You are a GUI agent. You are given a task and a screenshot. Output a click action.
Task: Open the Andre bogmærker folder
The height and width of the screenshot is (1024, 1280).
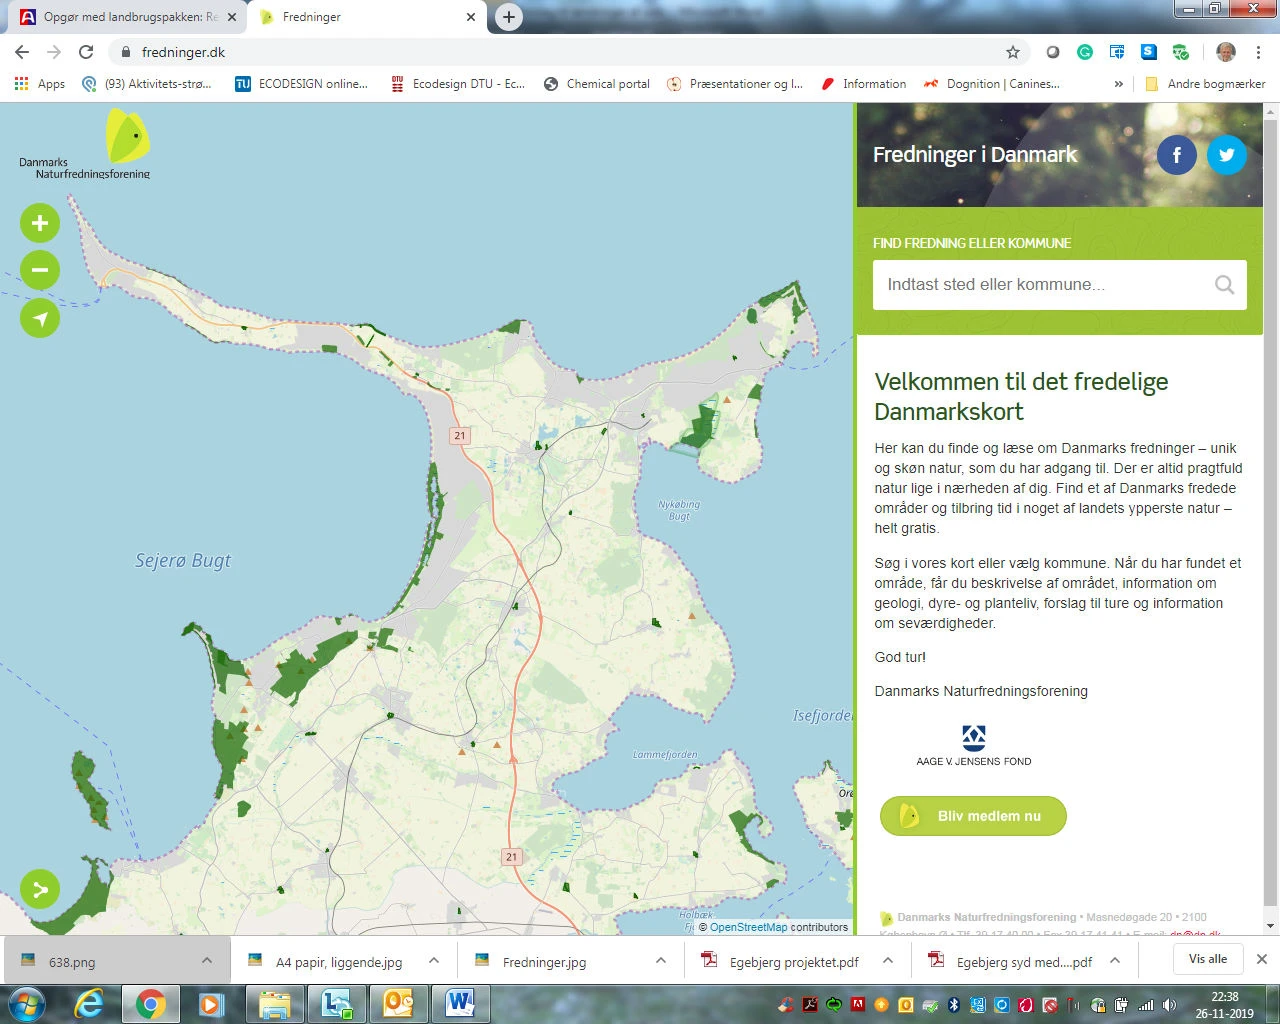(x=1205, y=84)
